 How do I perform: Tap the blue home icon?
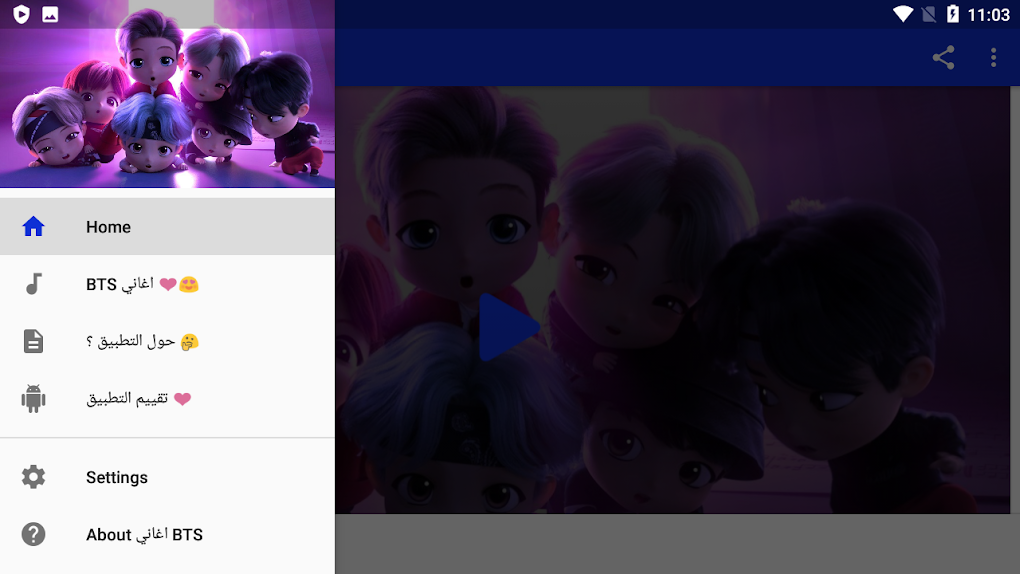33,226
